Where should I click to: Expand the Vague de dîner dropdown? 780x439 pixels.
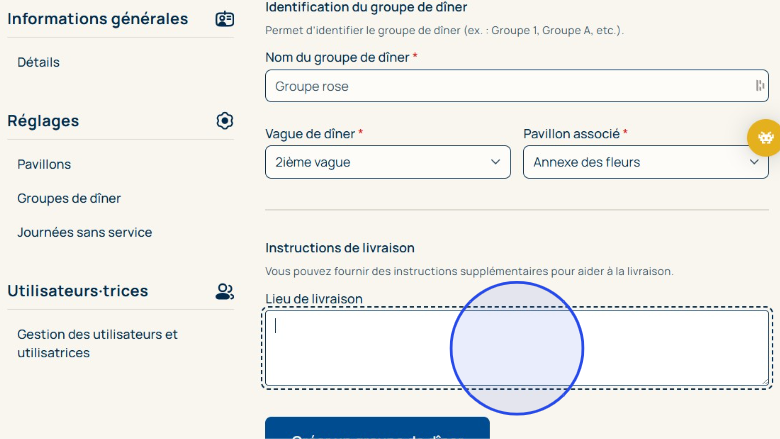click(387, 162)
